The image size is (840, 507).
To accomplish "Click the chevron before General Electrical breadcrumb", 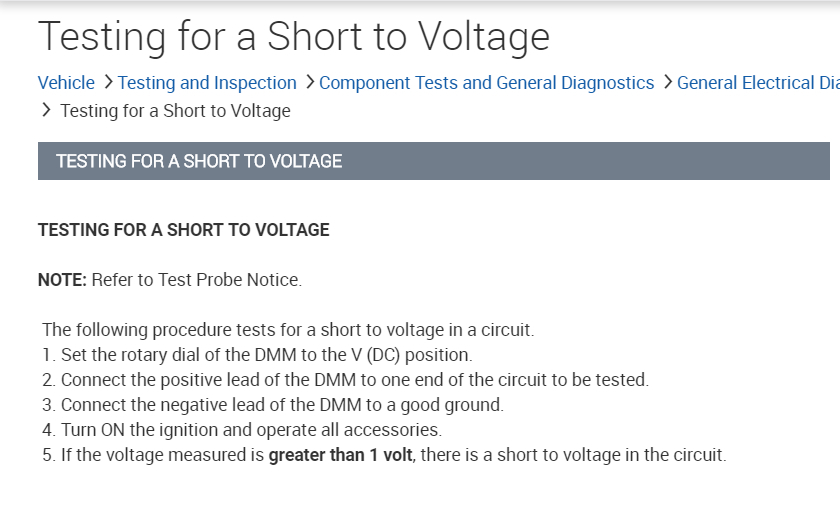I will pos(667,82).
